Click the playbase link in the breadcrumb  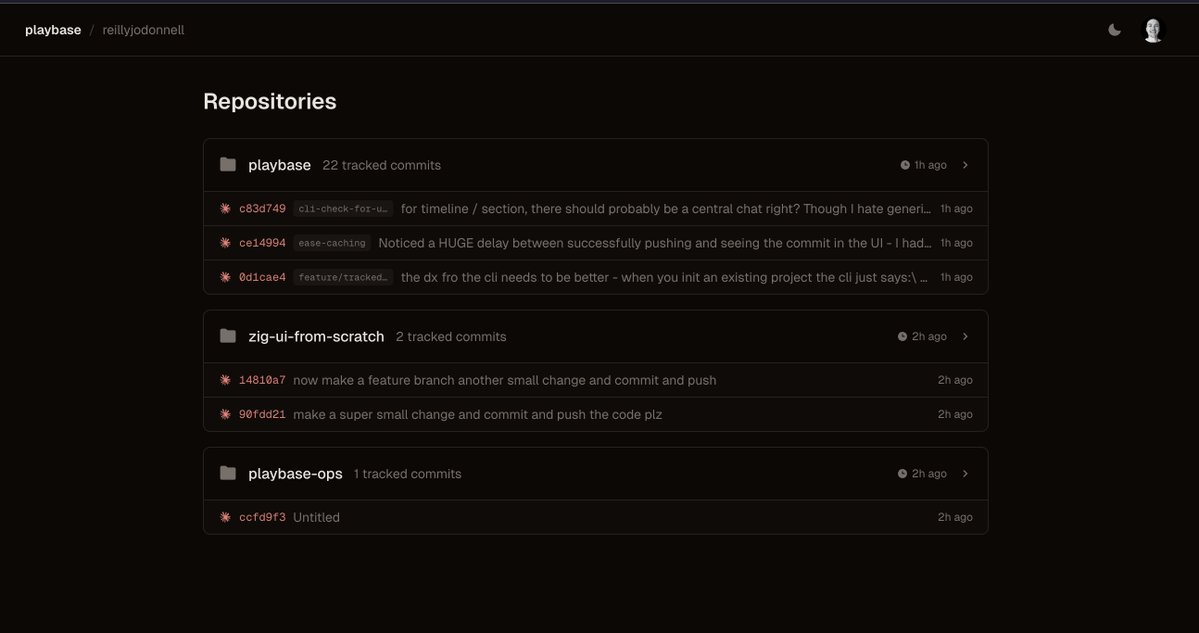[52, 29]
